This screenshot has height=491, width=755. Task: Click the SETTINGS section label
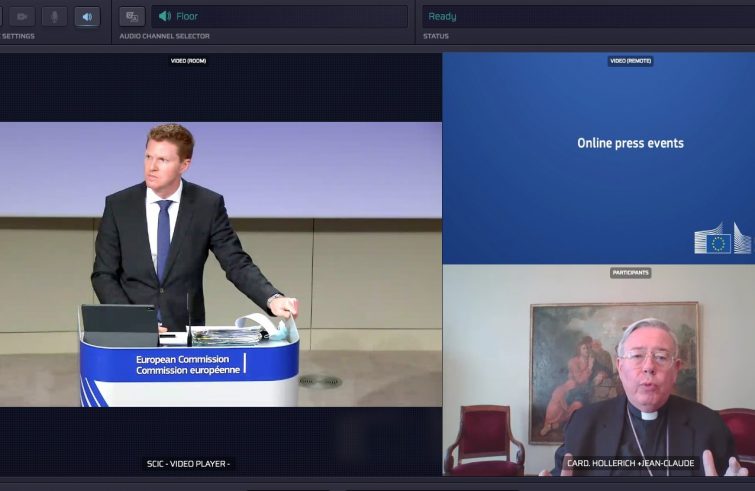pos(18,37)
